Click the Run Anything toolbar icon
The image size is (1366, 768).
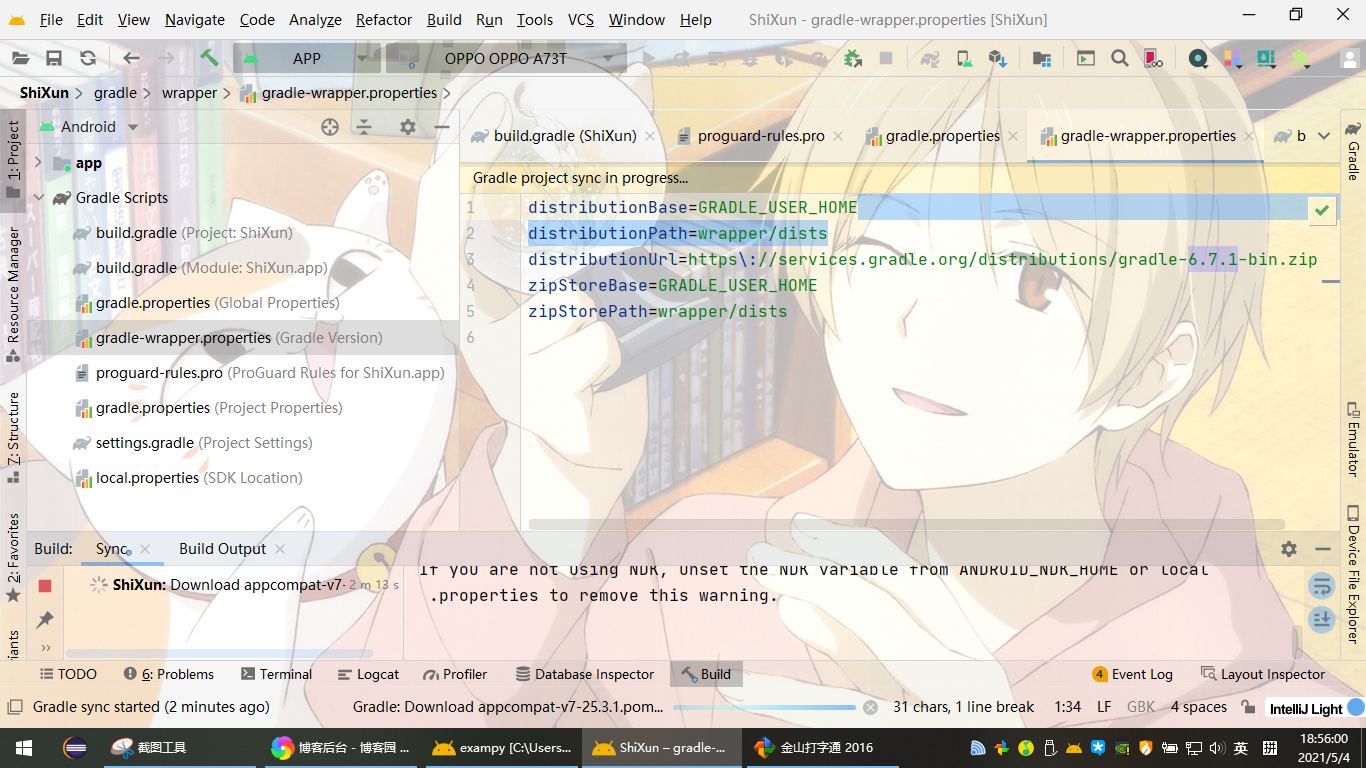(x=1086, y=59)
